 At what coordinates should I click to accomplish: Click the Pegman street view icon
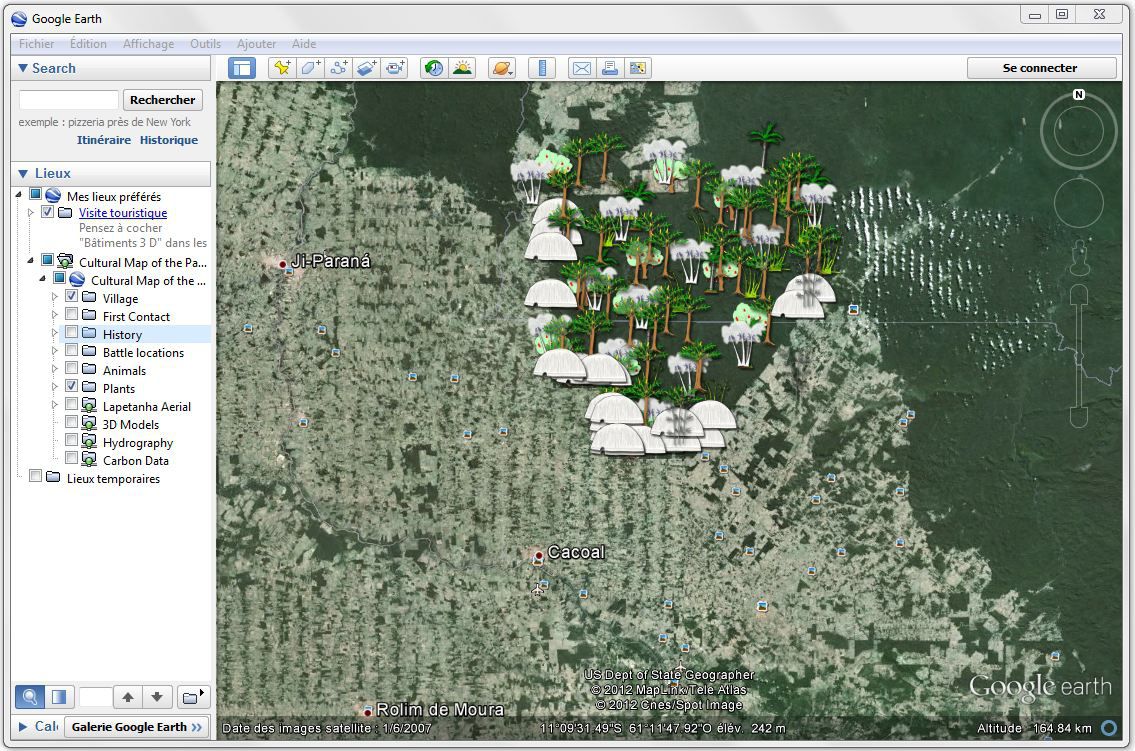[1079, 258]
